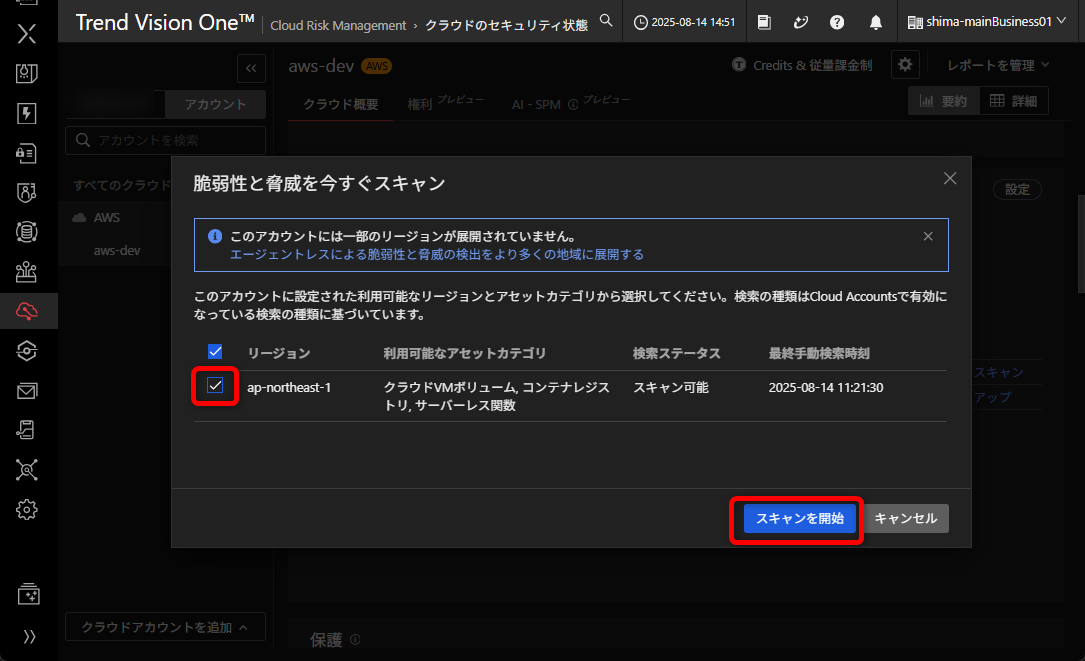Image resolution: width=1085 pixels, height=661 pixels.
Task: Select the AI - SPM tab
Action: tap(536, 105)
